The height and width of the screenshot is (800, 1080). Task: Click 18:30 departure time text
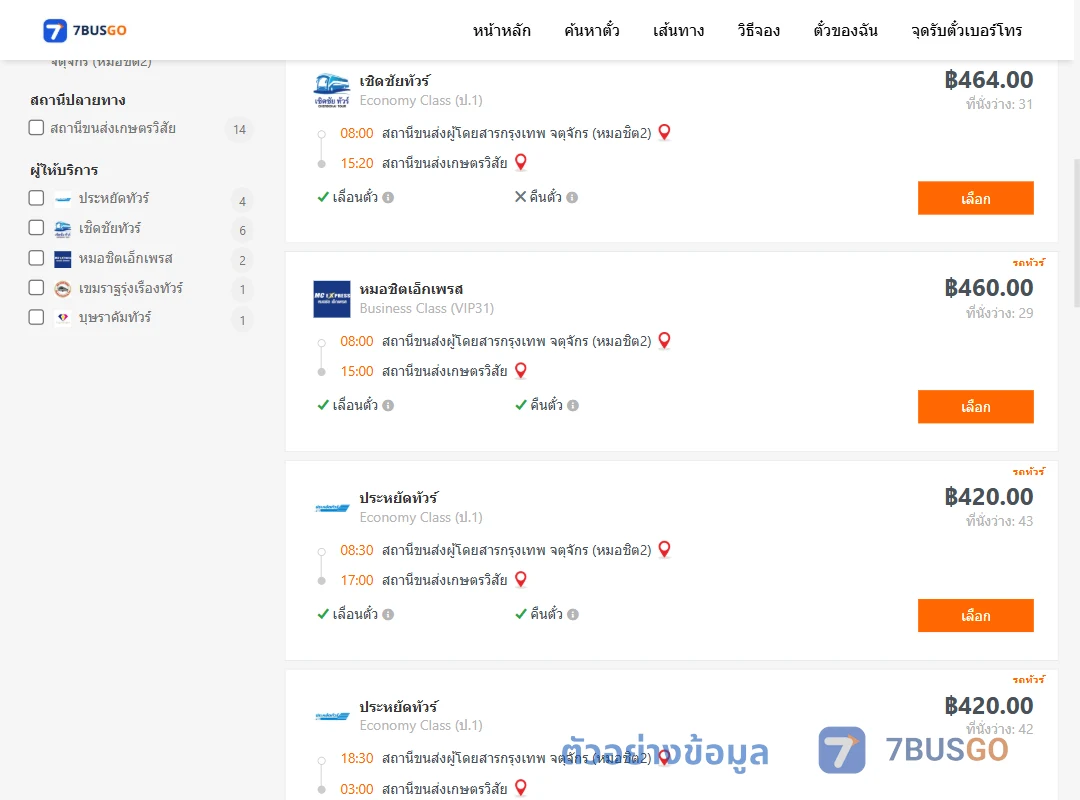click(x=357, y=758)
